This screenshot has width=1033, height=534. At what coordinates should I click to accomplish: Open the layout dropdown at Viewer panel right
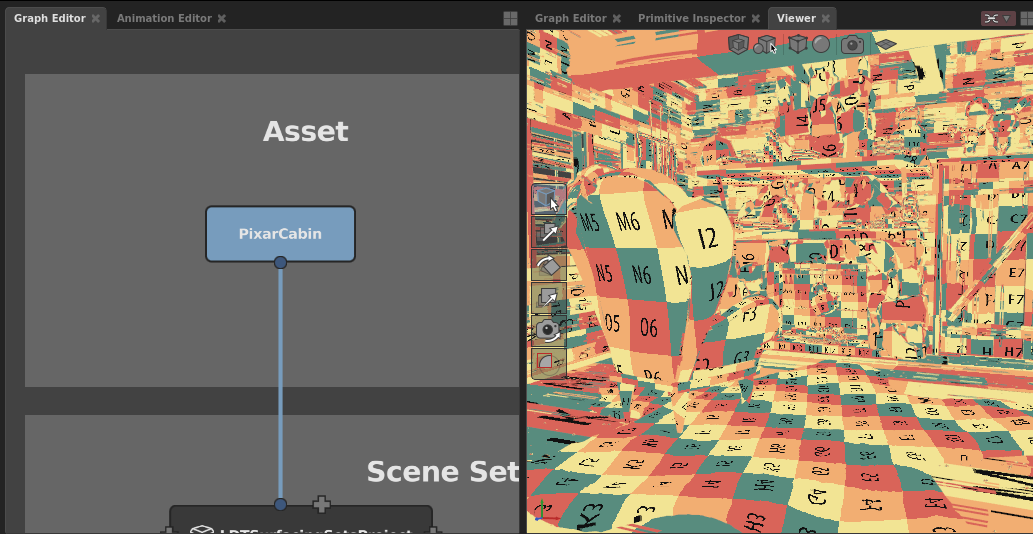[997, 18]
